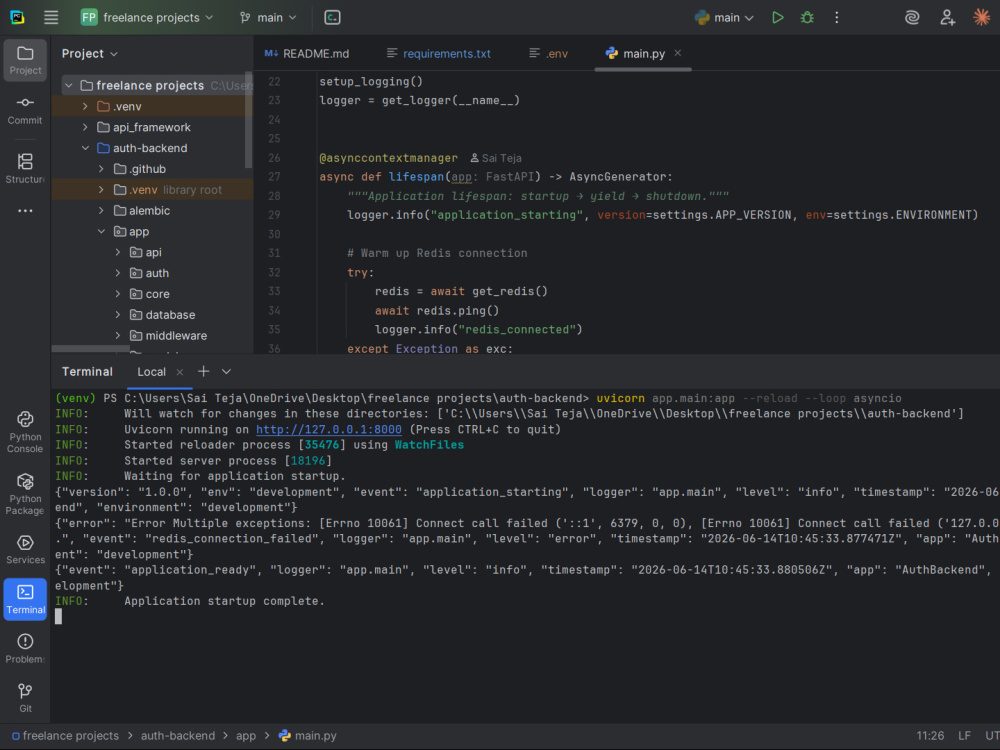The width and height of the screenshot is (1000, 750).
Task: Expand the api package folder
Action: pos(118,252)
